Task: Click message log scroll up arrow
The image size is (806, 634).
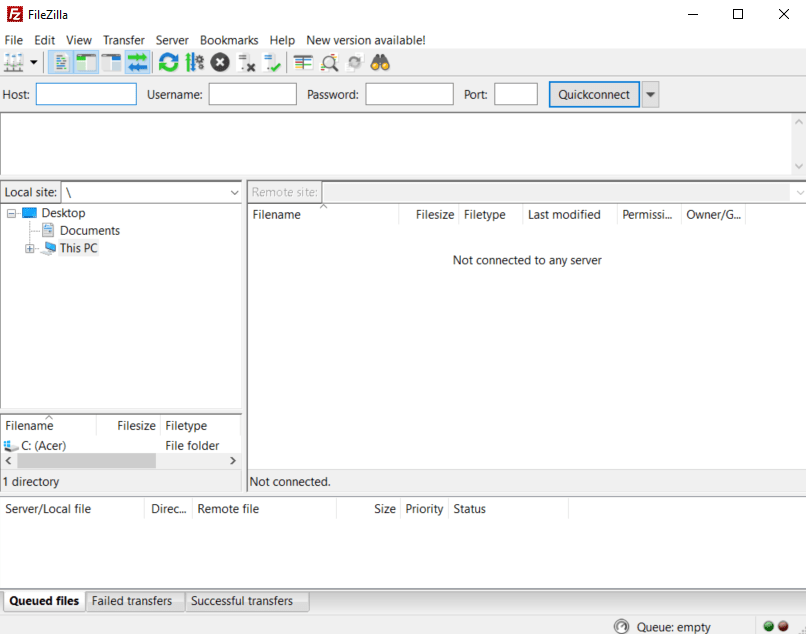Action: pyautogui.click(x=798, y=122)
